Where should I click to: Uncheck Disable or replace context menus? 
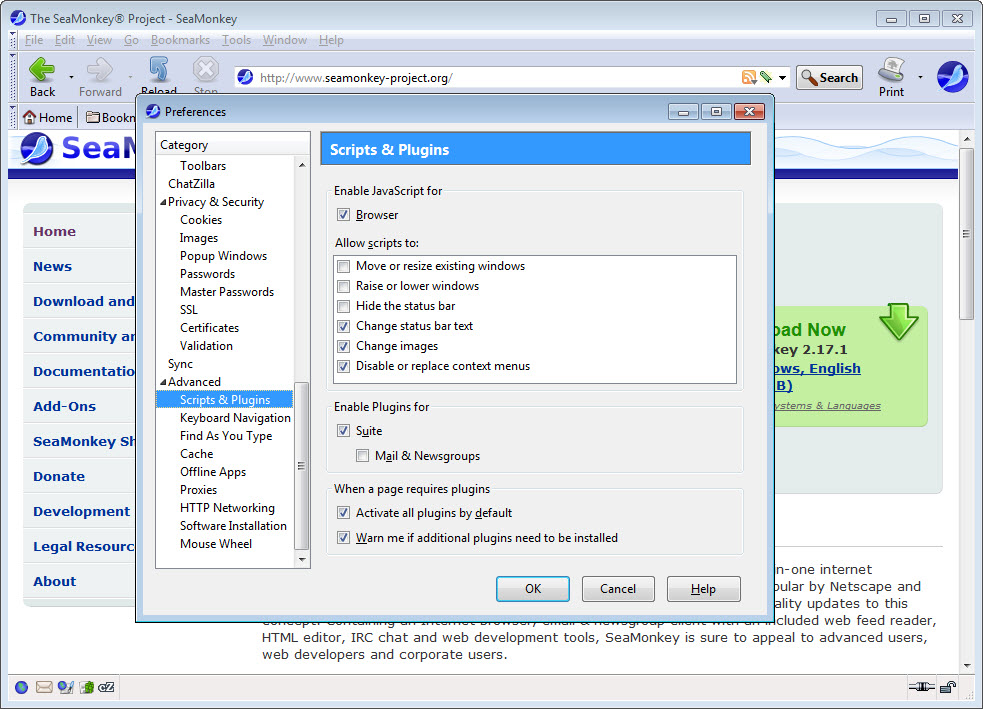coord(344,366)
